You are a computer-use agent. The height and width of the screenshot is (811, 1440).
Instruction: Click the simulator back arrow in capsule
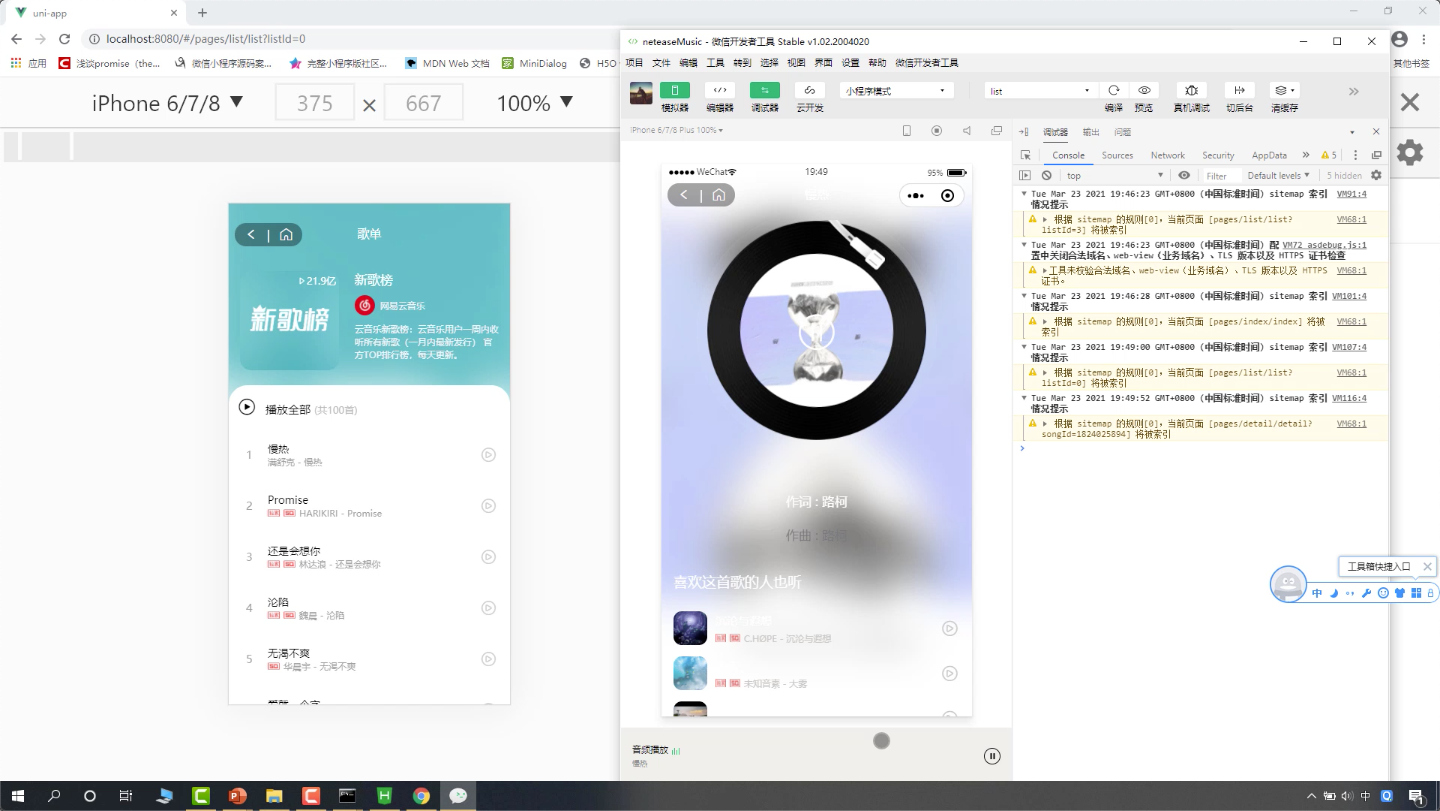684,195
